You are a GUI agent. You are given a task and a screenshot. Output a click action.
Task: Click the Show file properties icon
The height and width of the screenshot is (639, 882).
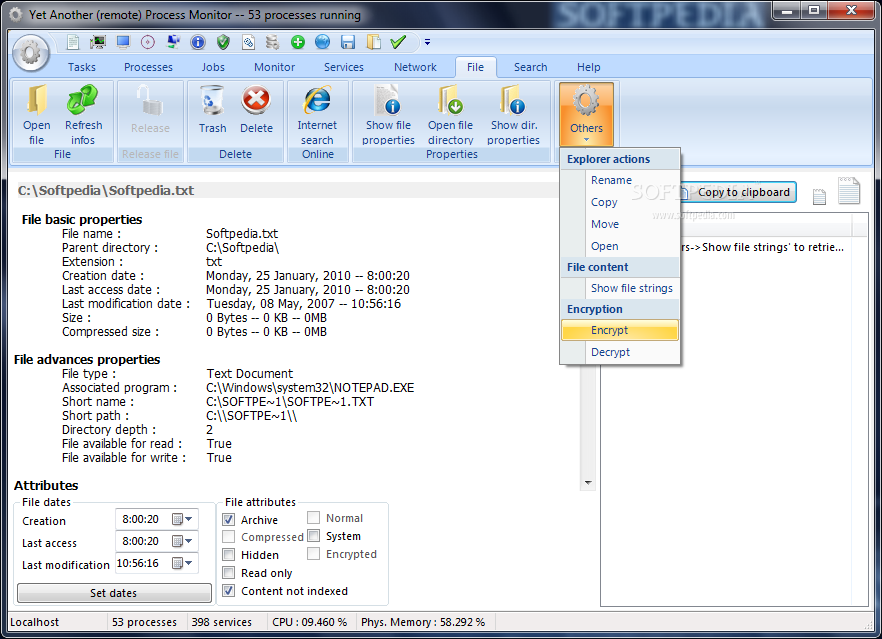pyautogui.click(x=388, y=100)
